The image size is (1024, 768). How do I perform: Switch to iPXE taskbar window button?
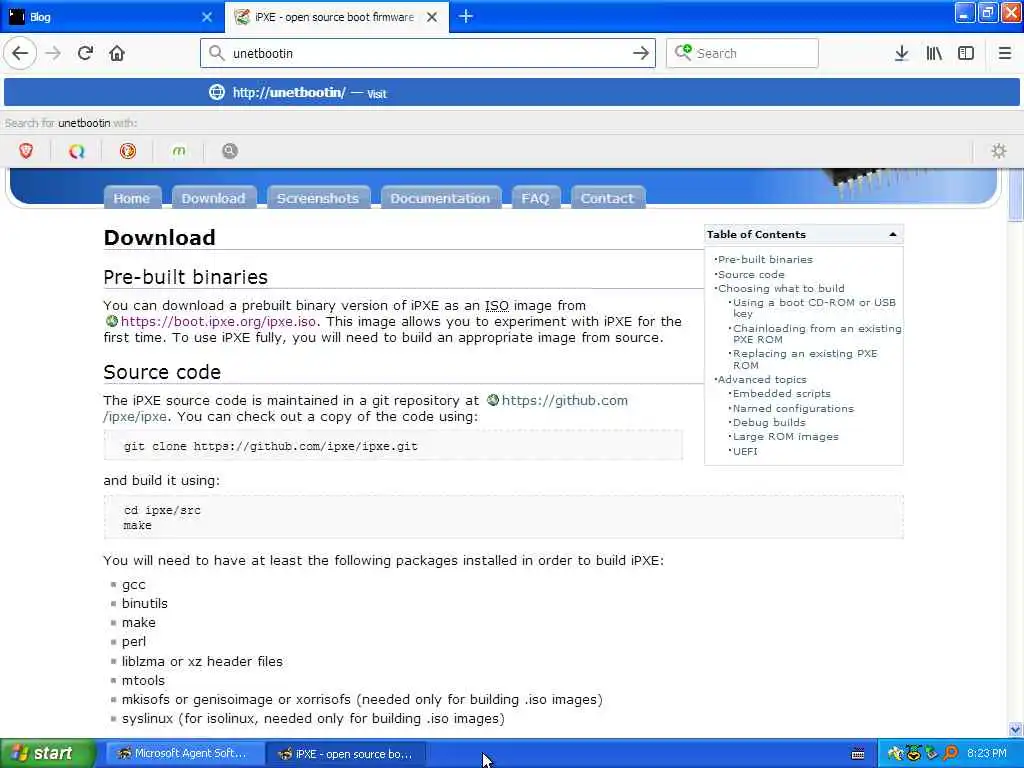tap(346, 754)
